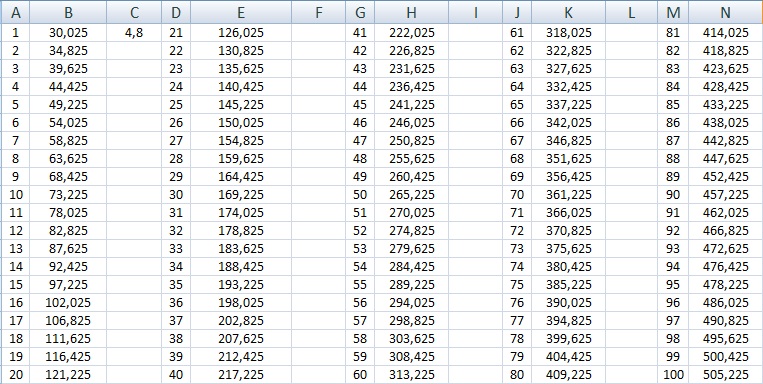Image resolution: width=763 pixels, height=384 pixels.
Task: Click the cell with value 505,225
Action: click(726, 375)
